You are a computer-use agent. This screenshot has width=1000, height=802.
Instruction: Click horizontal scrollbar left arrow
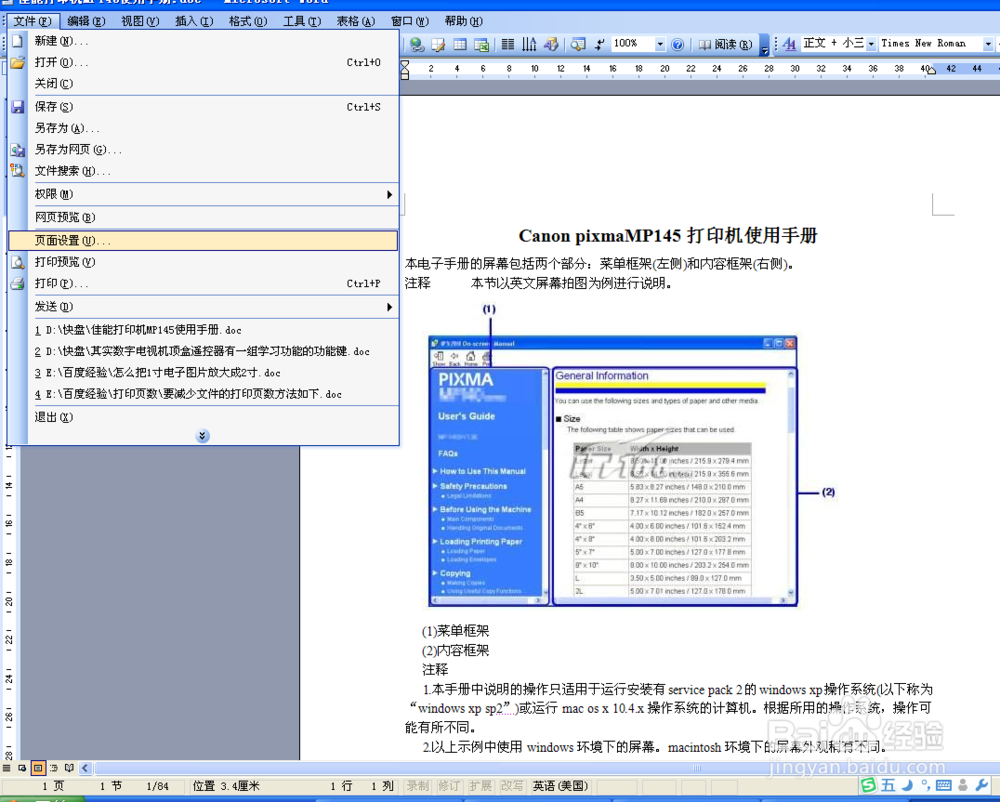[x=85, y=768]
